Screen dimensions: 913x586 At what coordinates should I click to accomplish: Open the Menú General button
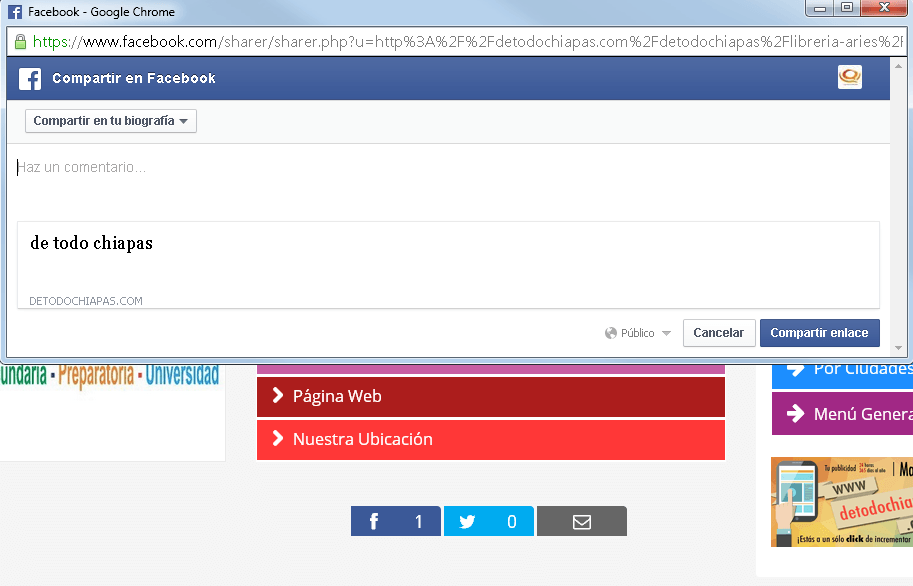tap(842, 414)
